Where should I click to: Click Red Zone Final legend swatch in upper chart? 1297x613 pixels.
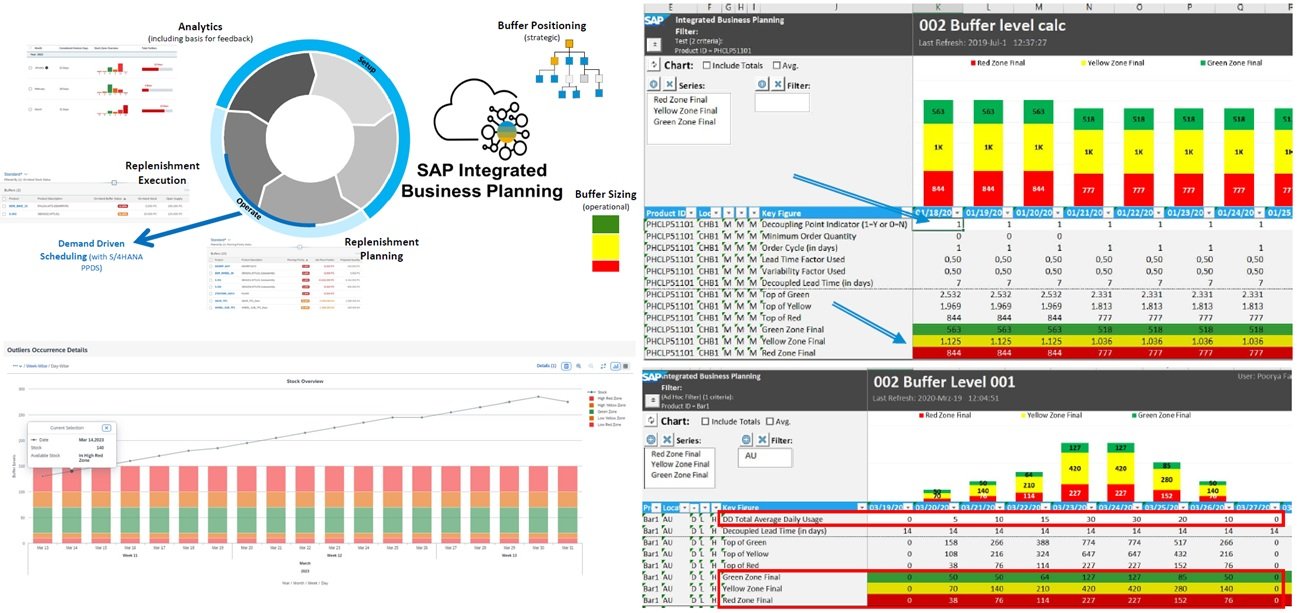pyautogui.click(x=973, y=63)
